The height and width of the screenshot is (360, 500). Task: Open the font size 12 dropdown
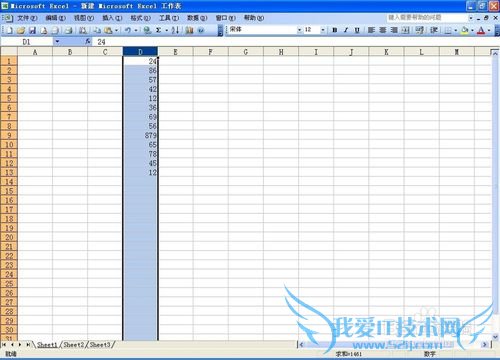point(323,30)
